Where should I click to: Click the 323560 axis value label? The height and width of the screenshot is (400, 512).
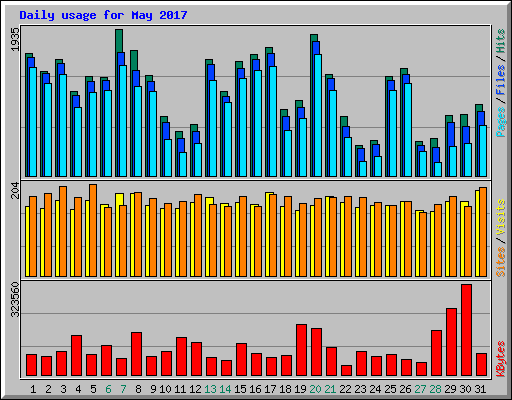tap(15, 300)
